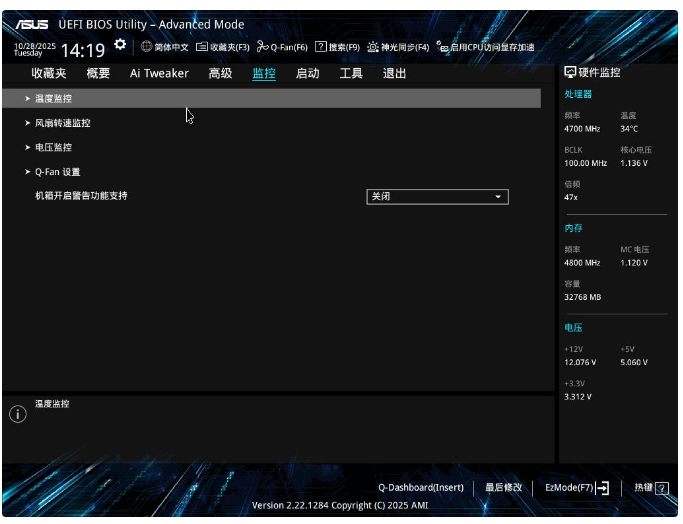The width and height of the screenshot is (683, 524).
Task: Switch to the Ai Tweaker tab
Action: click(159, 73)
